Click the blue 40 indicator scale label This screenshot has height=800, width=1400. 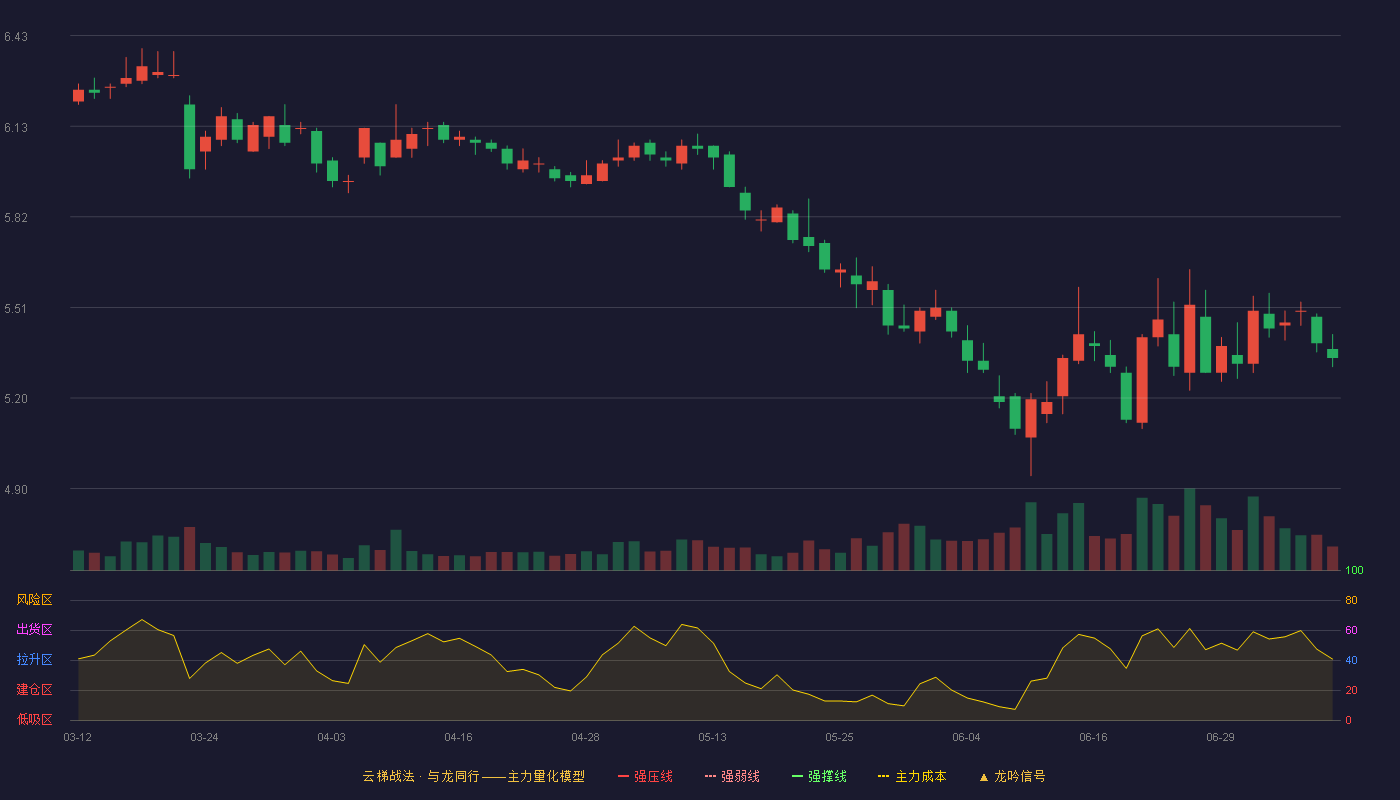click(x=1351, y=660)
